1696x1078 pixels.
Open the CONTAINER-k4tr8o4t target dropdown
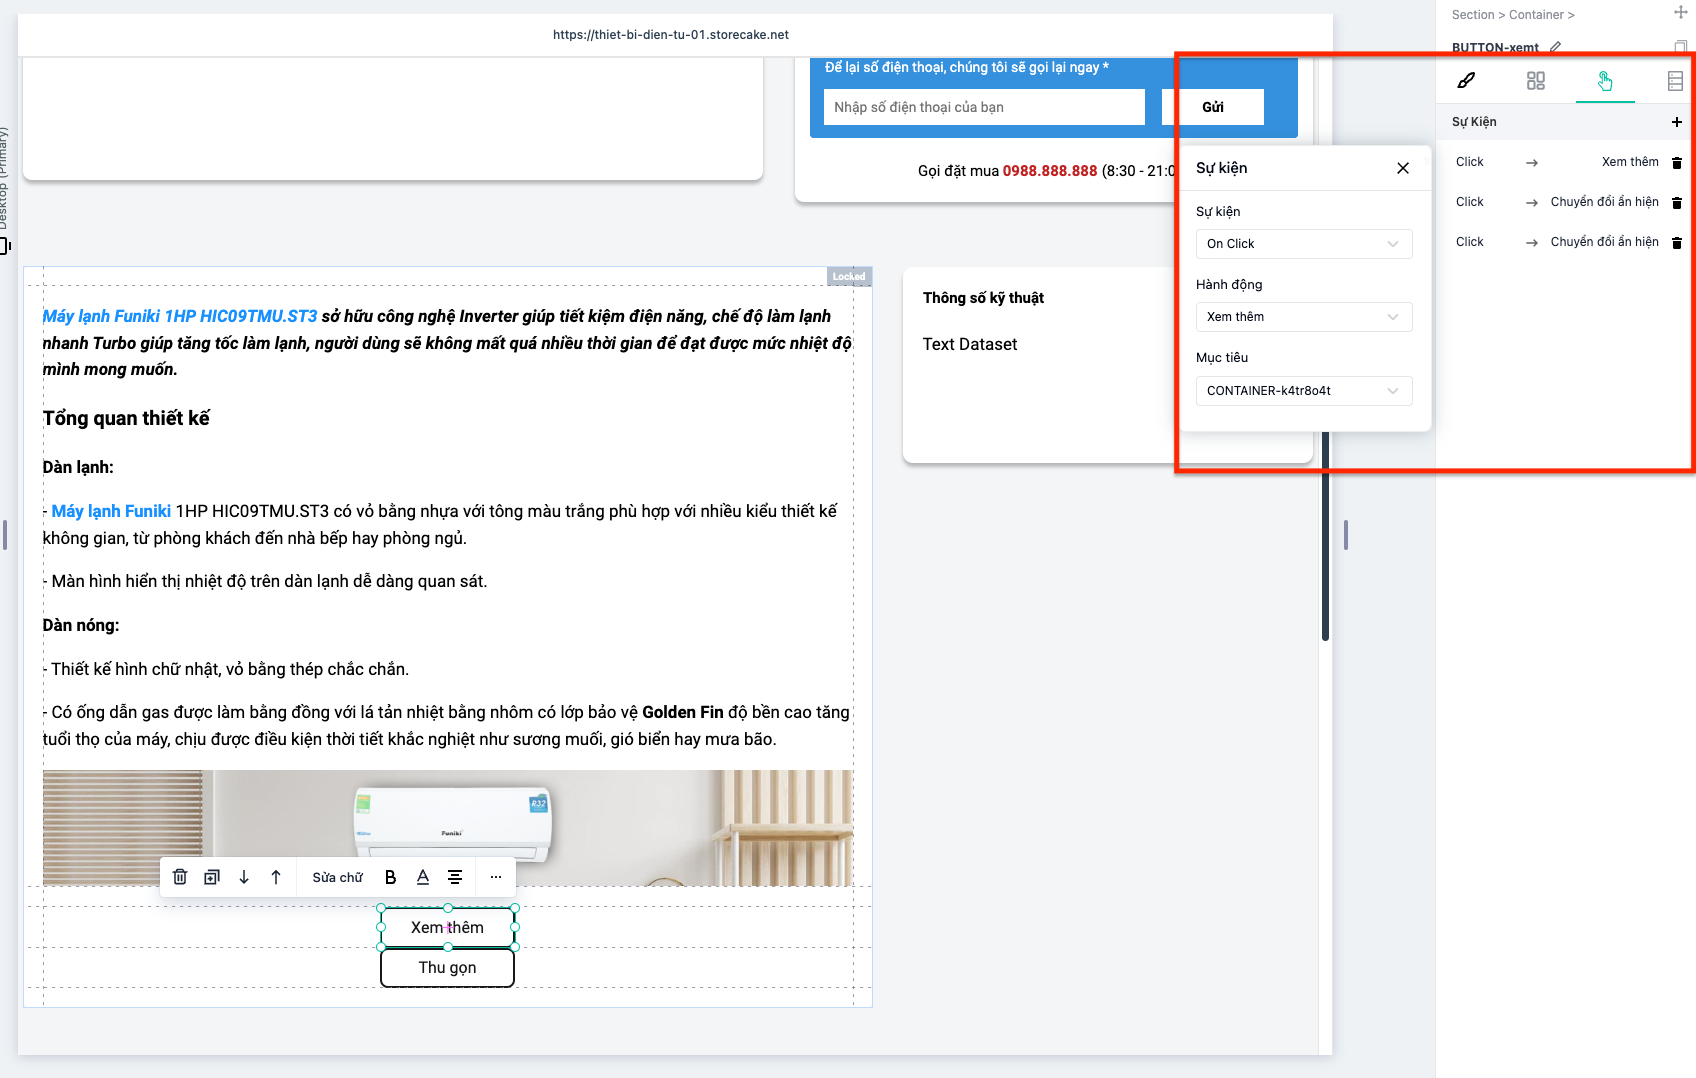pos(1303,391)
